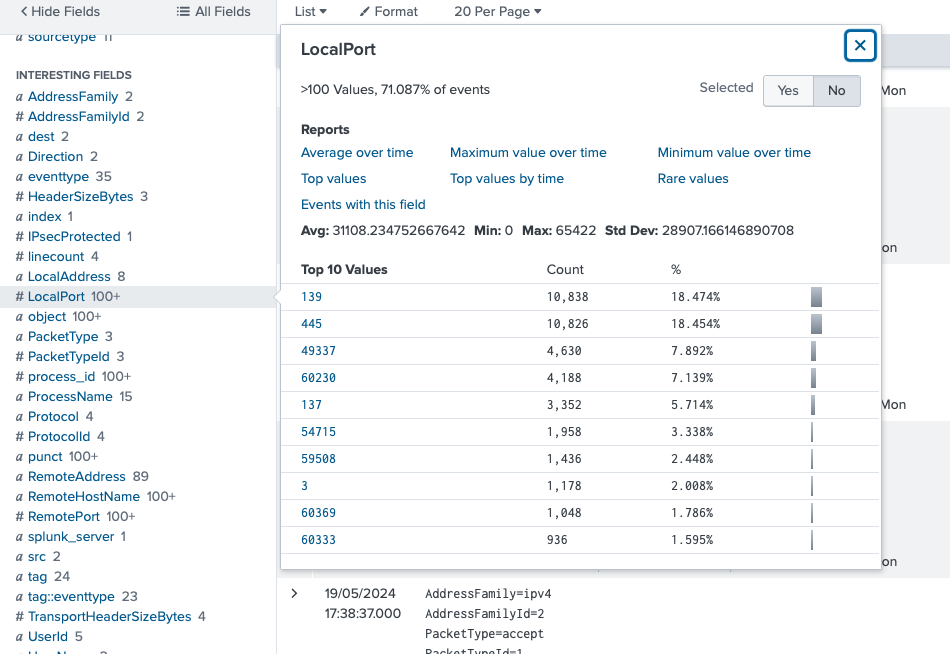
Task: Filter by LocalPort value 49337
Action: pyautogui.click(x=318, y=351)
